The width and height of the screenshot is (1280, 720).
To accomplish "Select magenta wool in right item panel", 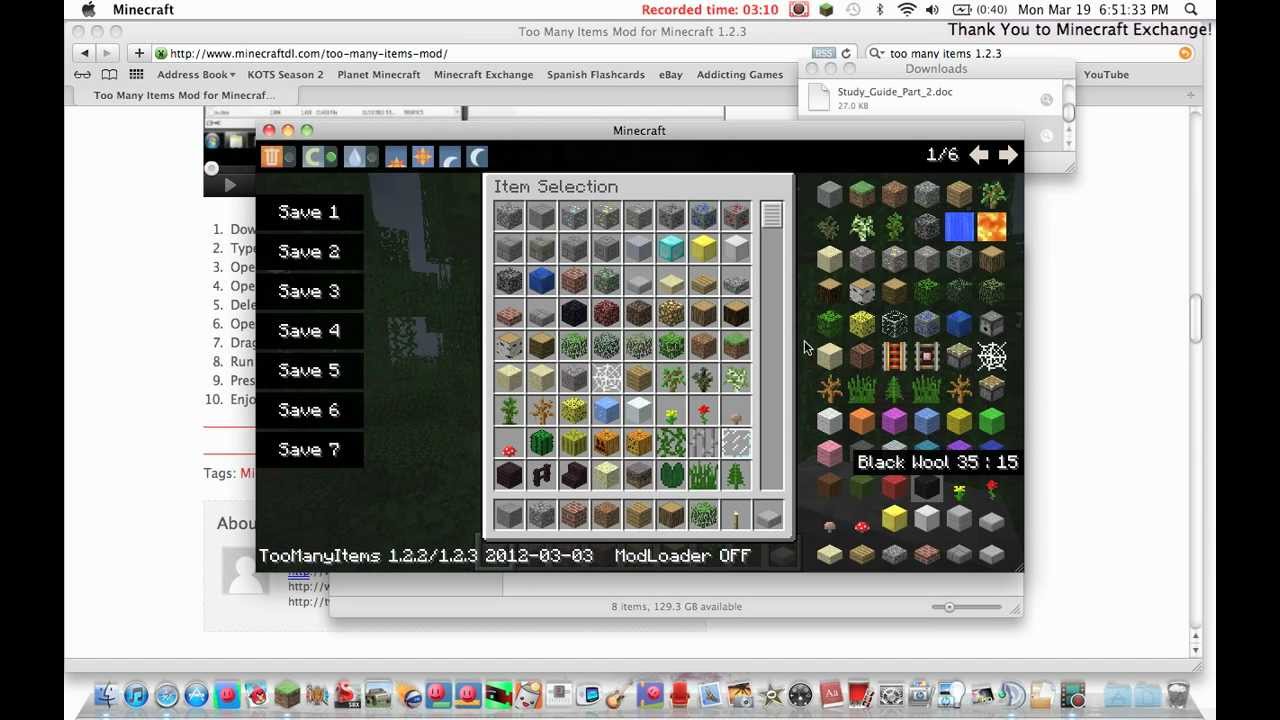I will (x=894, y=421).
